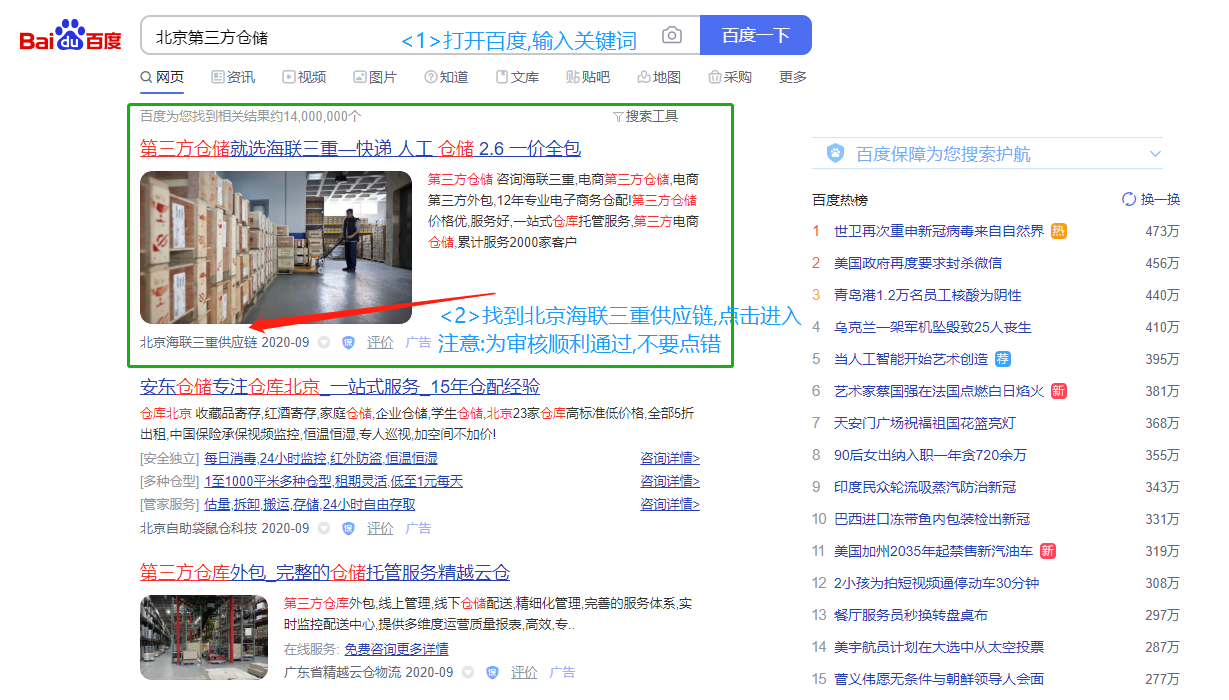Open hot item 2小孩为拍短视频逼停动车30分钟
The image size is (1229, 700).
(937, 583)
